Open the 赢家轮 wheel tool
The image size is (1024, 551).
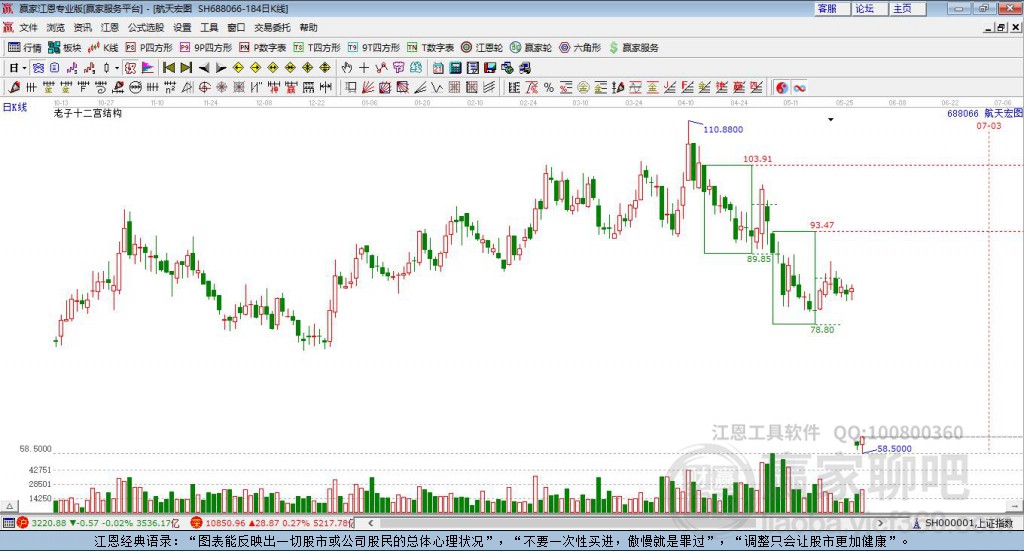(531, 48)
